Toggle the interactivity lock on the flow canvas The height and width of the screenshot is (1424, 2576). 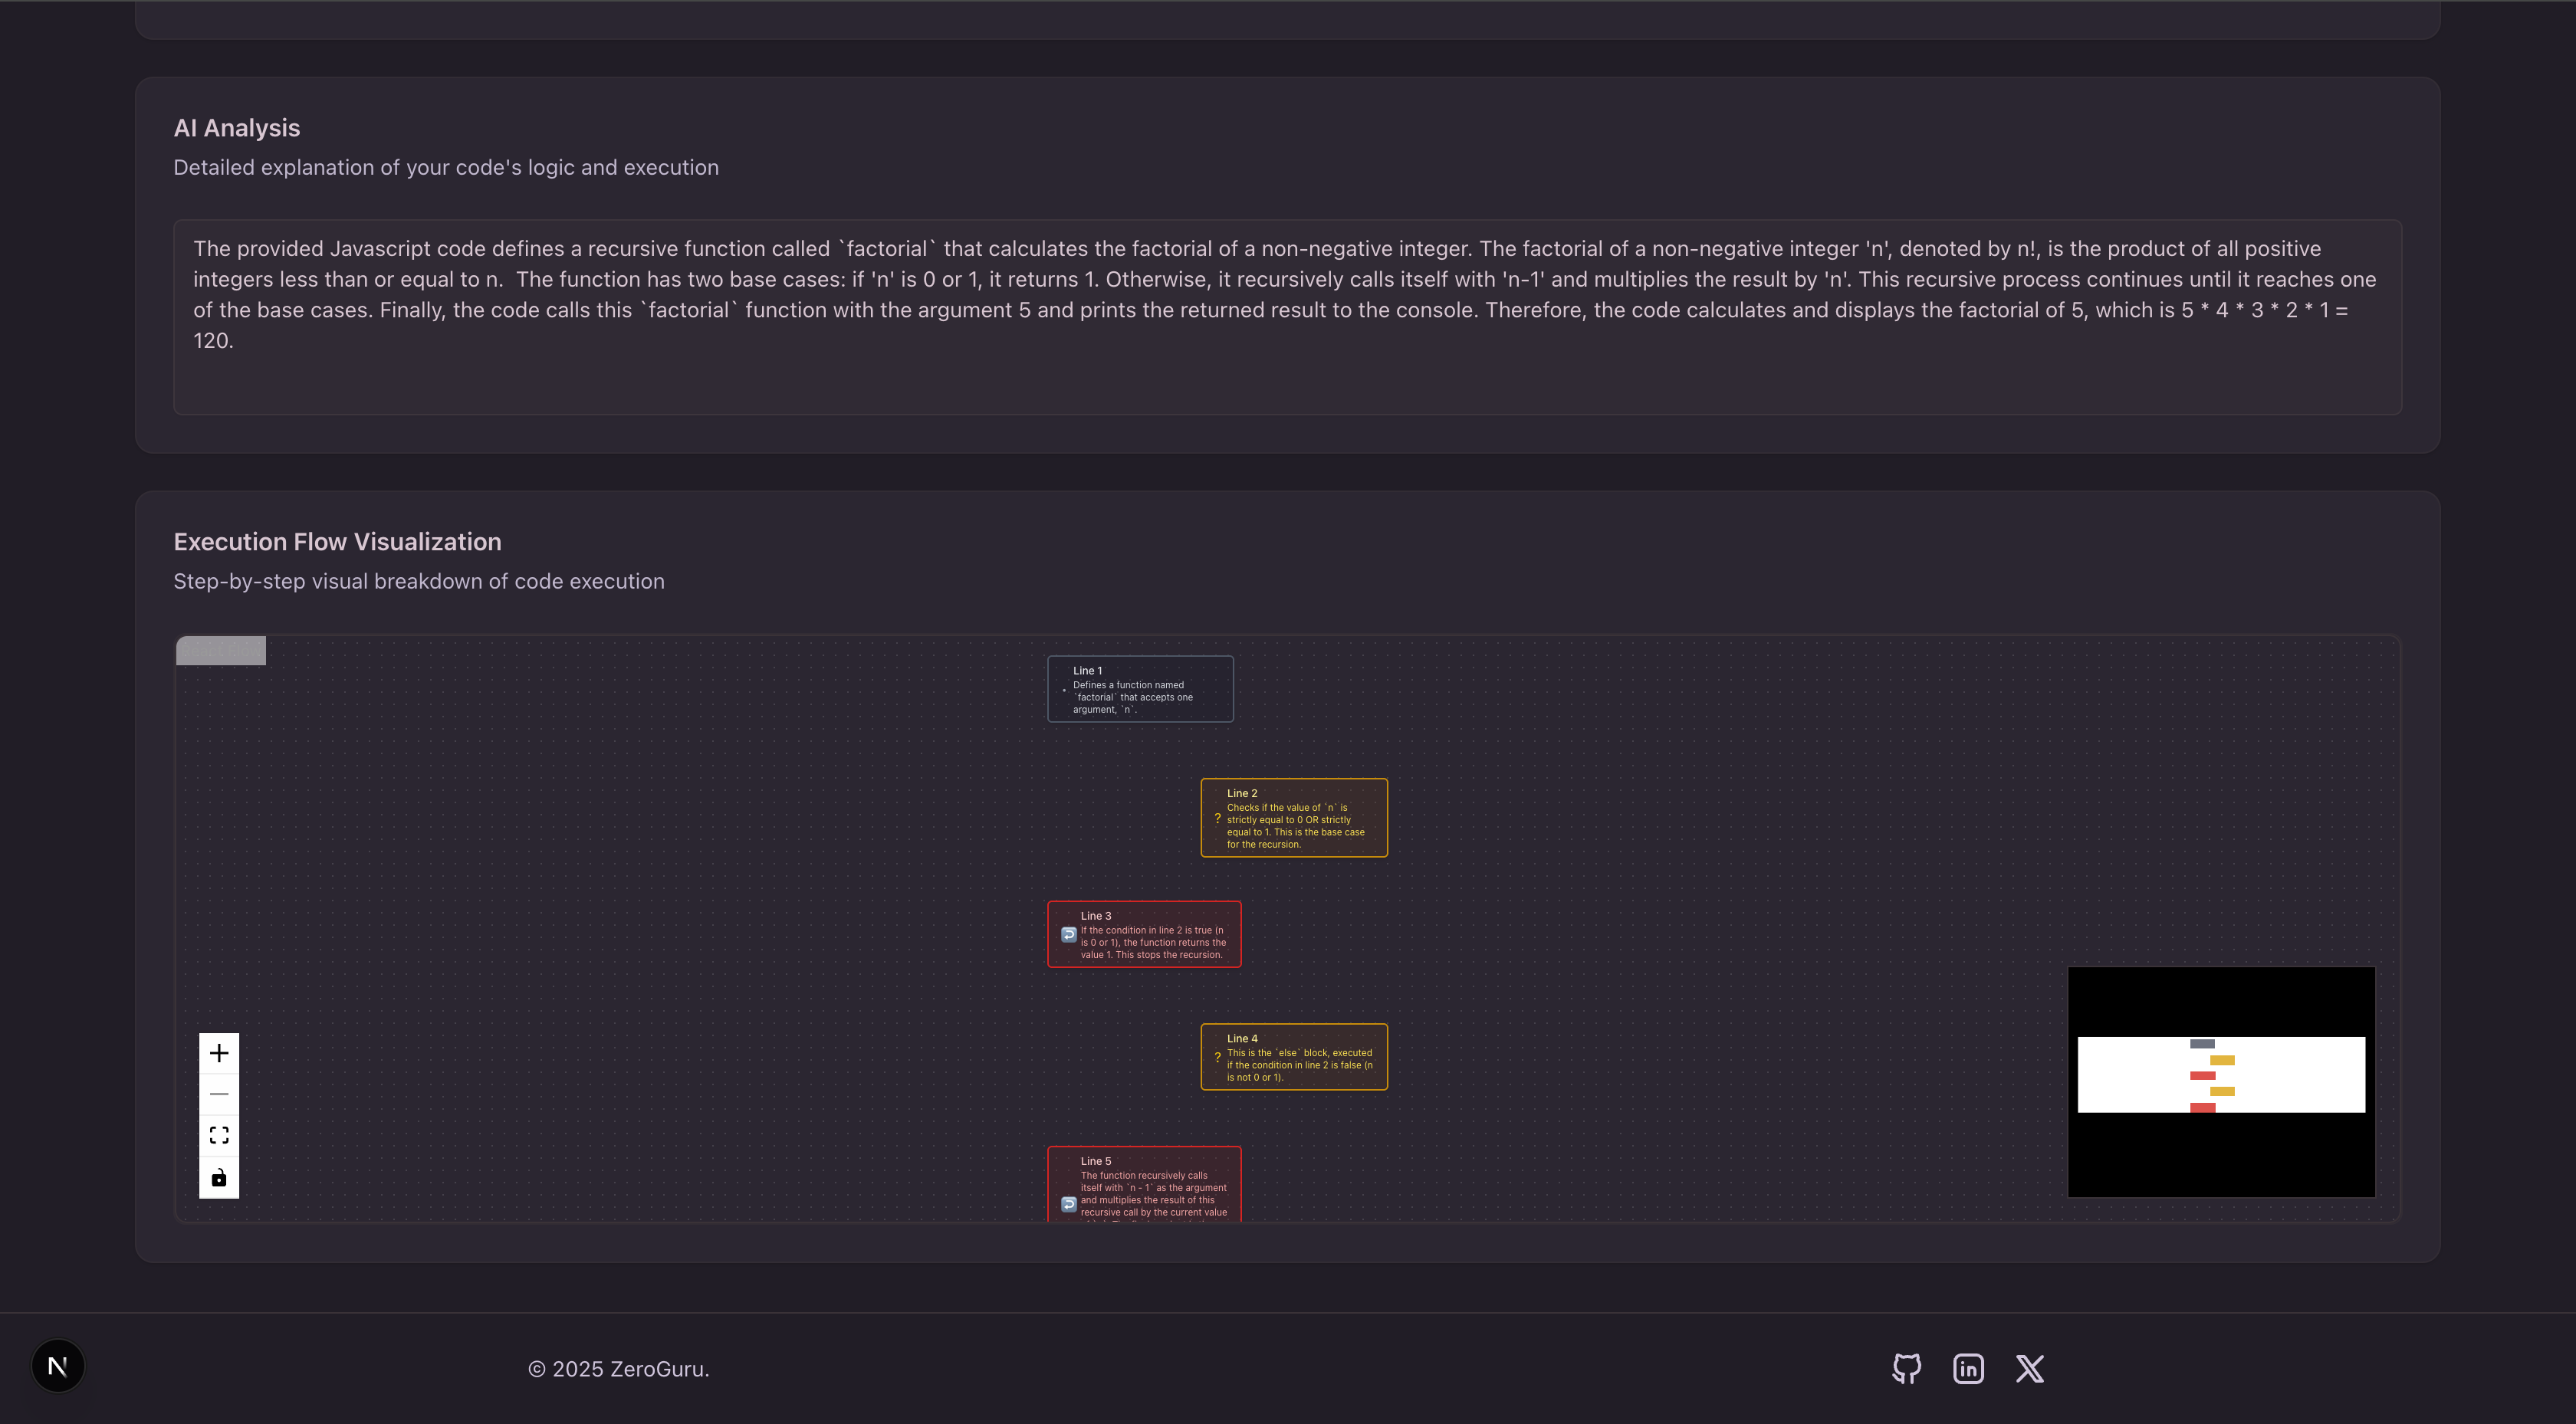[219, 1177]
